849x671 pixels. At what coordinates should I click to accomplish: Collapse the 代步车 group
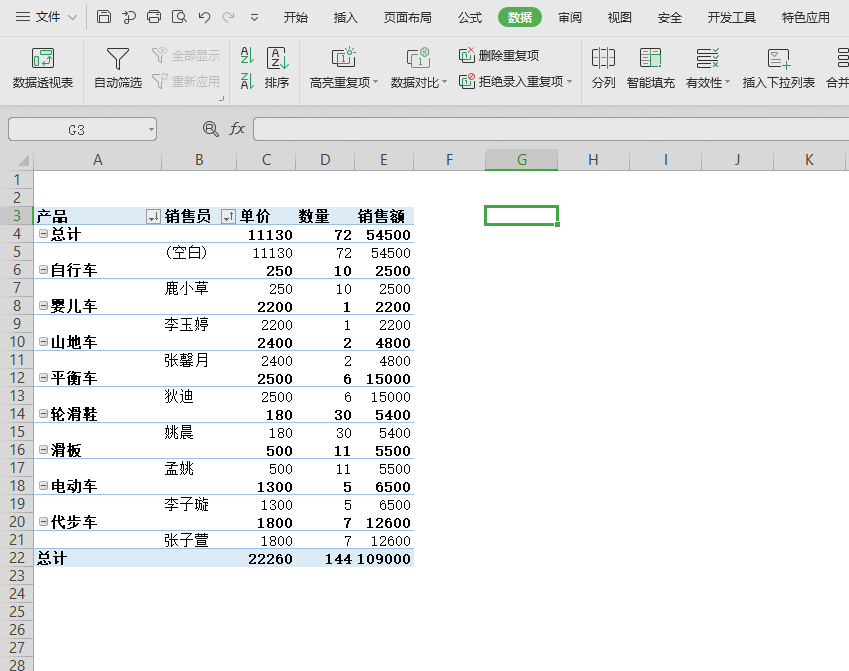43,522
